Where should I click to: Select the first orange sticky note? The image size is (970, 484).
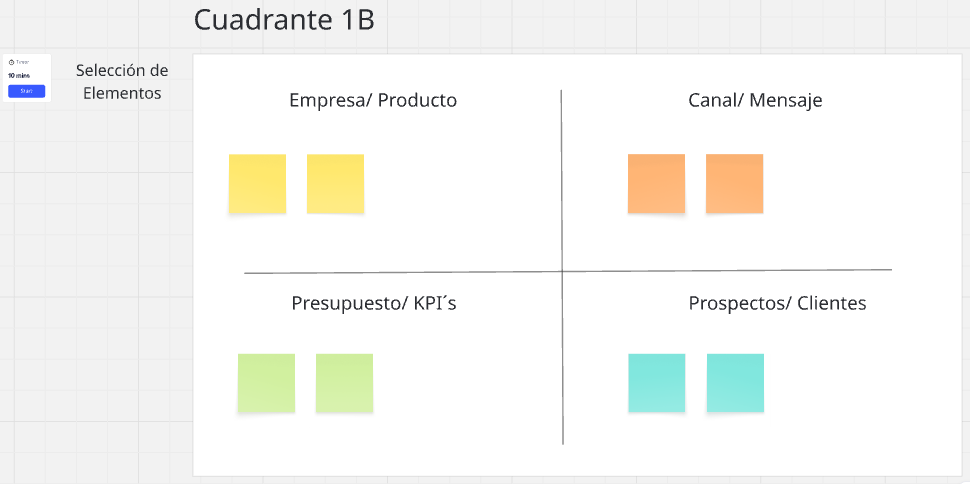[656, 183]
